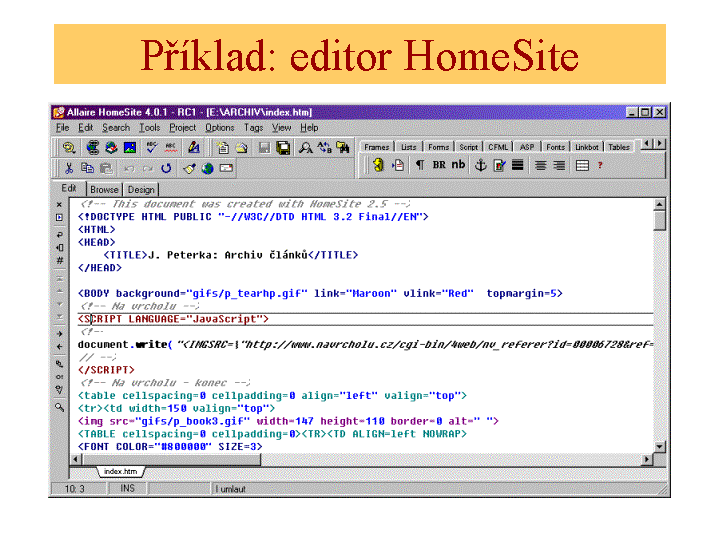720x540 pixels.
Task: Open the Project menu
Action: pos(182,128)
